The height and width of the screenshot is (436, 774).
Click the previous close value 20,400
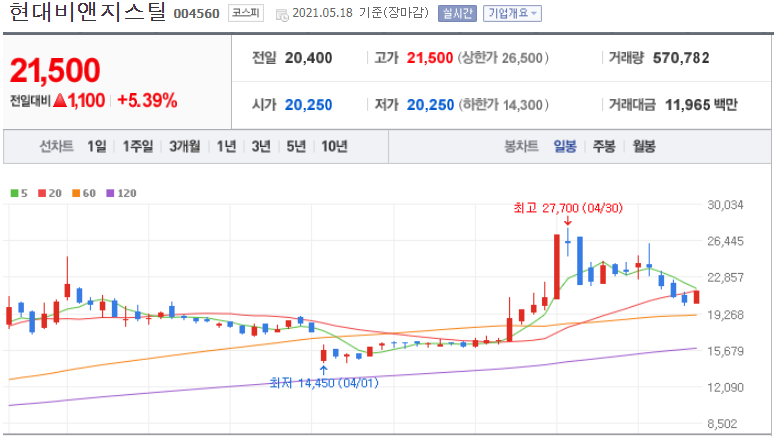point(309,58)
